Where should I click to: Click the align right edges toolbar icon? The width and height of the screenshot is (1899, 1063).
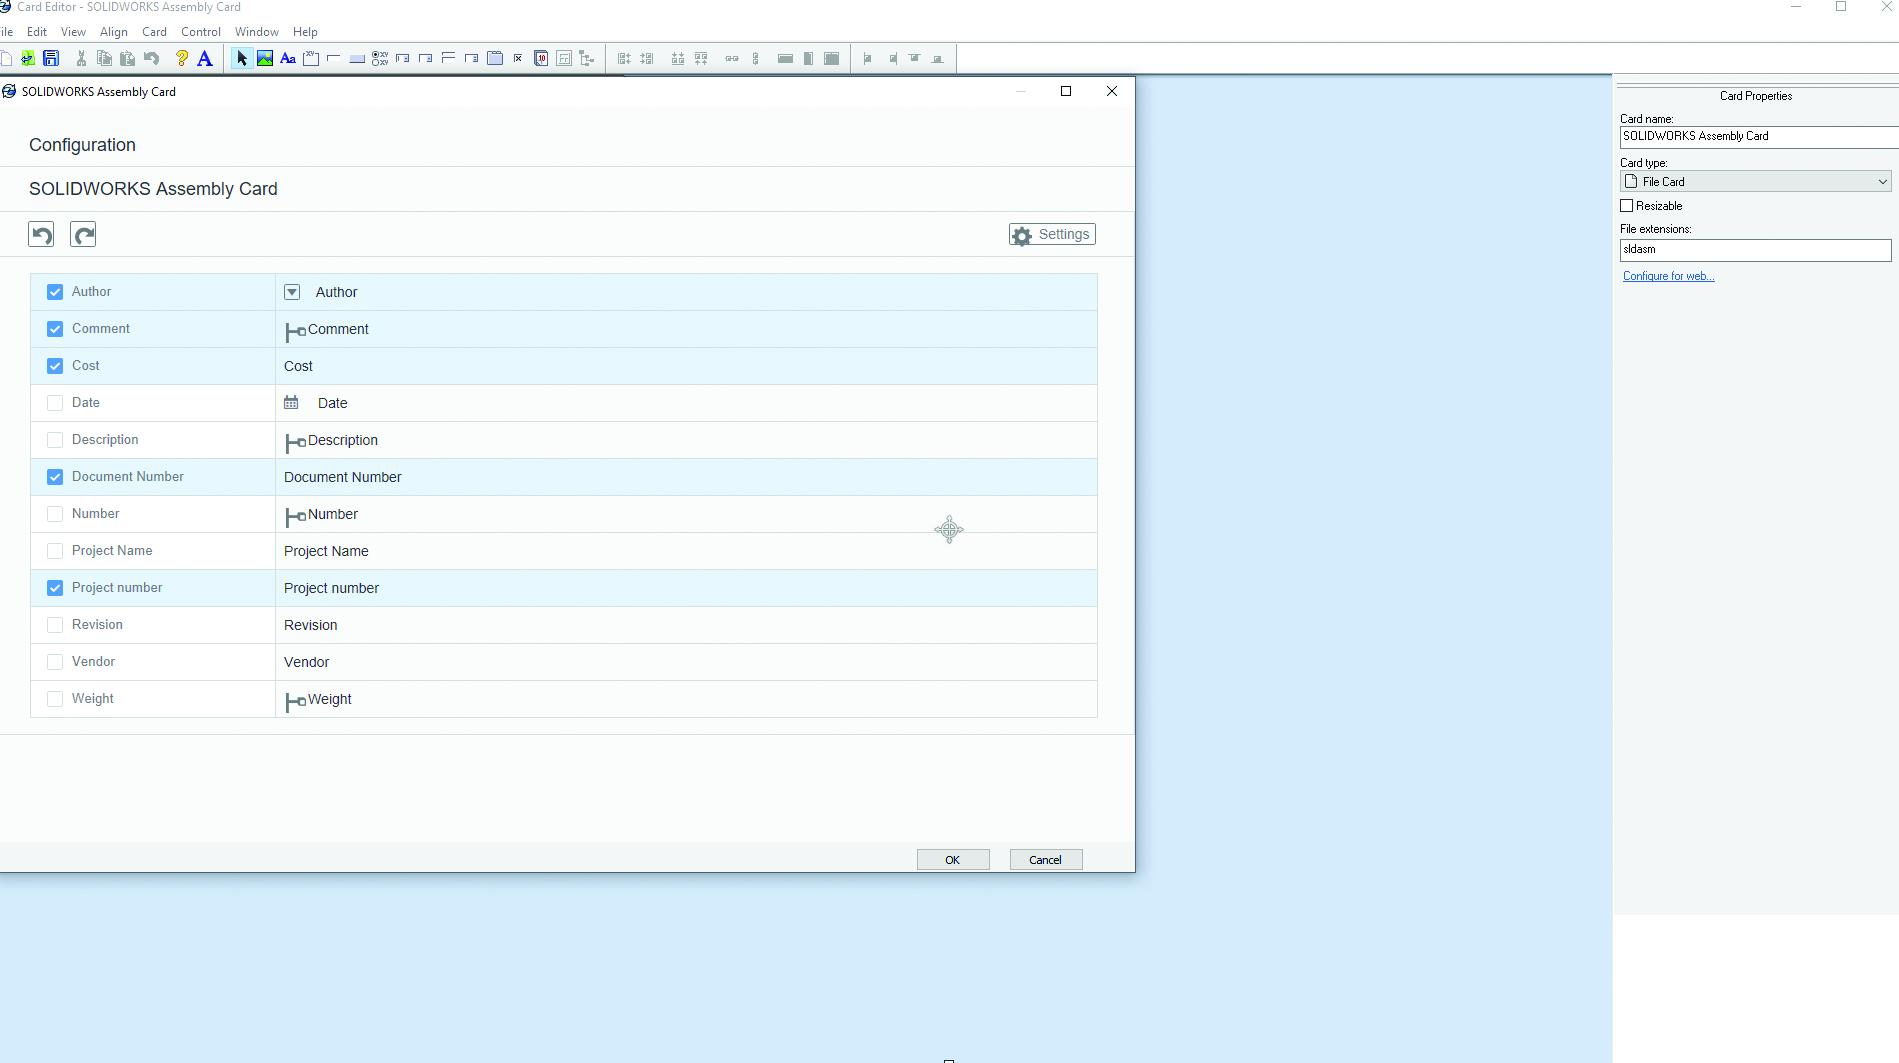pos(647,58)
